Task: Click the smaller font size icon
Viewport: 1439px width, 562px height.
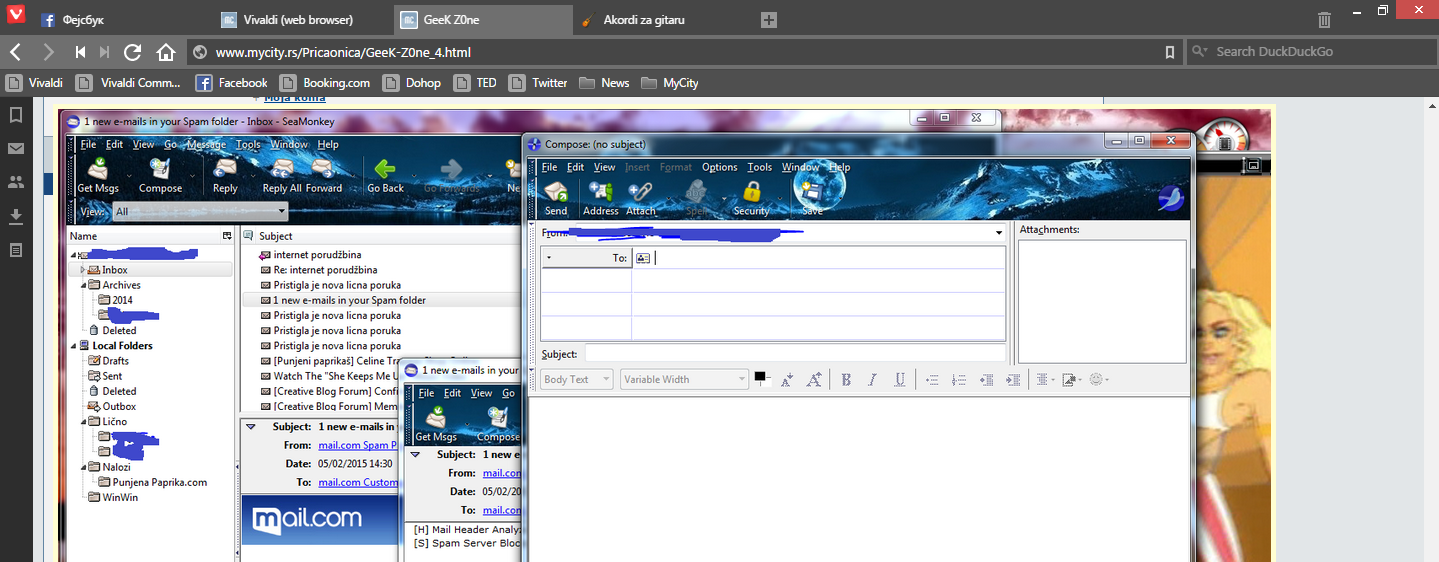Action: tap(787, 379)
